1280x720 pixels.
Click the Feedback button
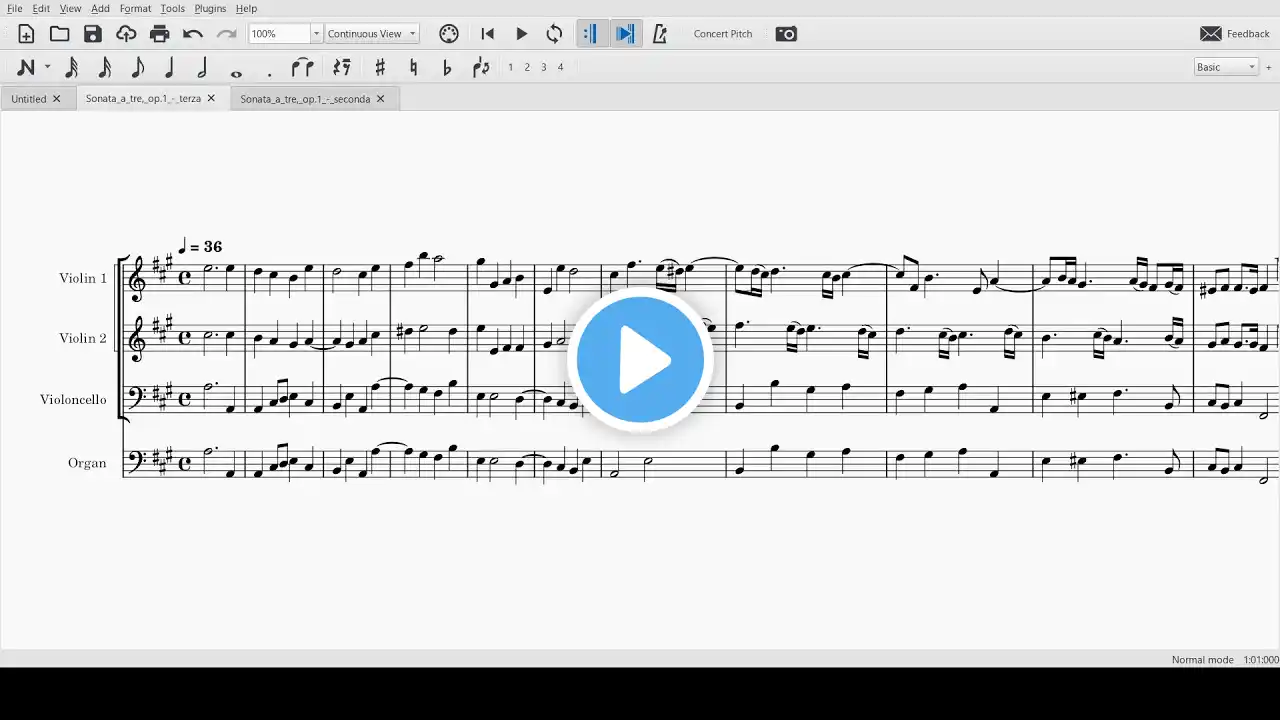coord(1234,34)
